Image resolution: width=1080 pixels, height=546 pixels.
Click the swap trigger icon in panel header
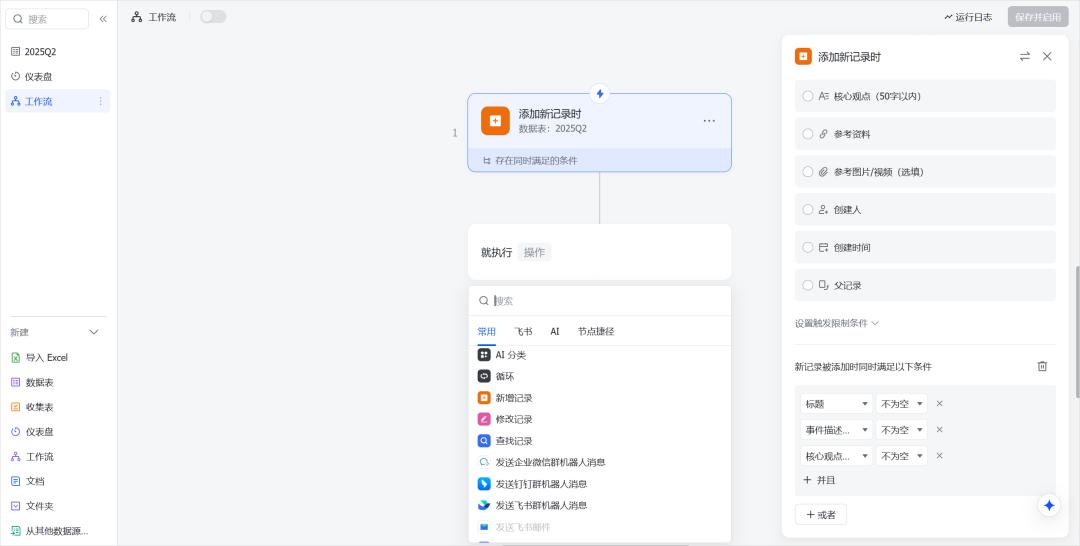pos(1025,56)
